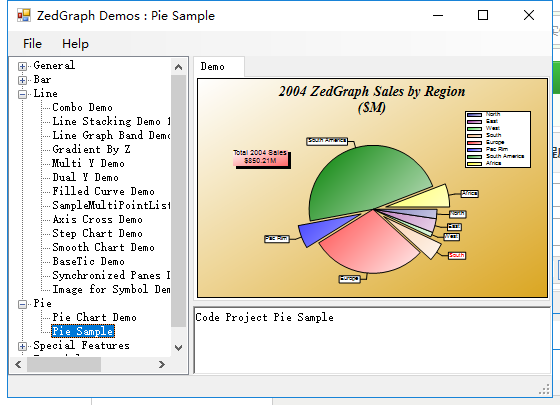560x405 pixels.
Task: Click the ZedGraph application icon in title bar
Action: pyautogui.click(x=24, y=15)
